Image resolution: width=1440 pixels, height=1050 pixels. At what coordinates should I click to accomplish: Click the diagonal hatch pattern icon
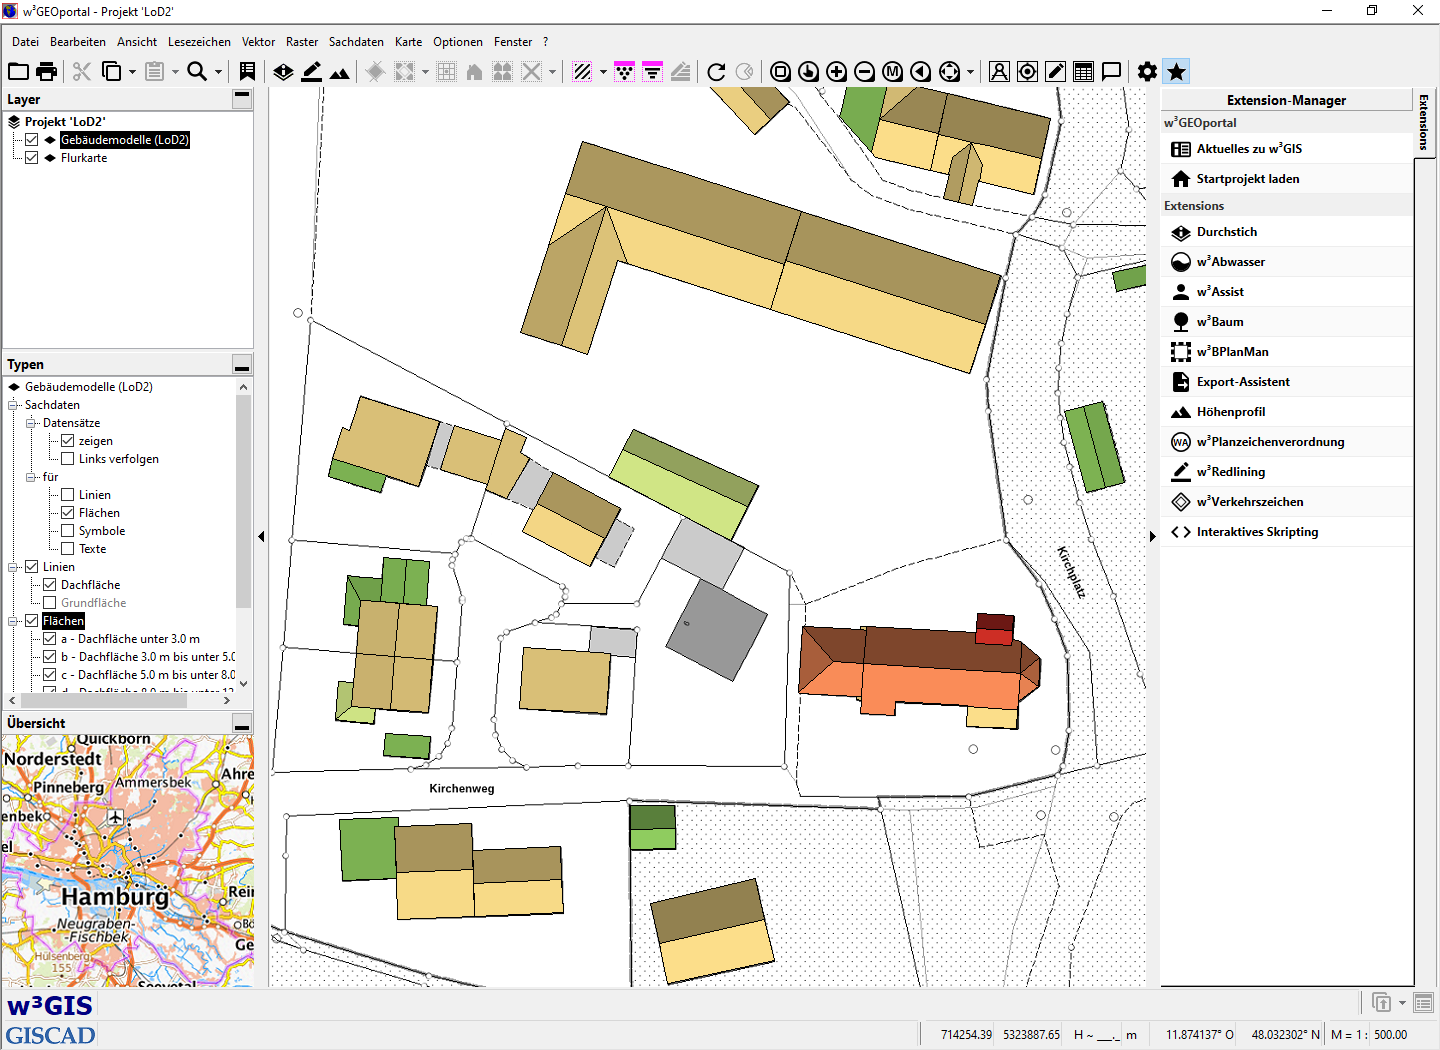[582, 71]
